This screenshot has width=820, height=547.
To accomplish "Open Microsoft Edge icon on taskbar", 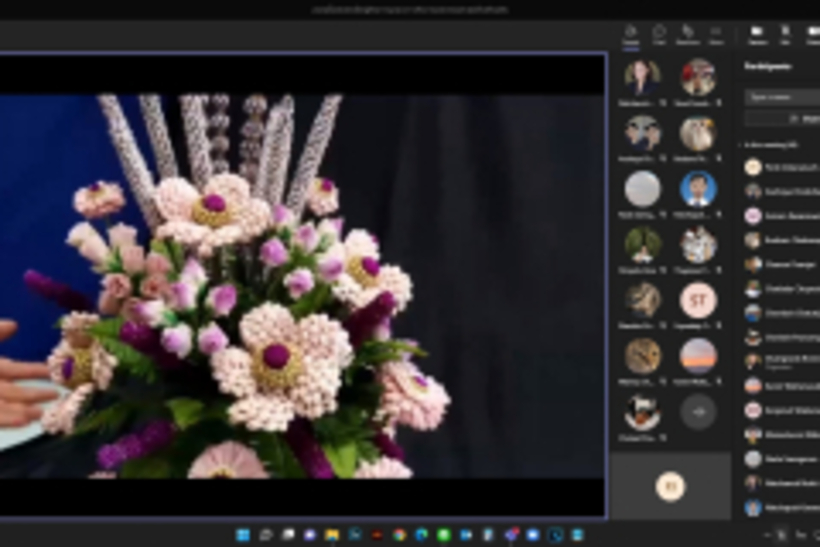I will click(x=422, y=534).
